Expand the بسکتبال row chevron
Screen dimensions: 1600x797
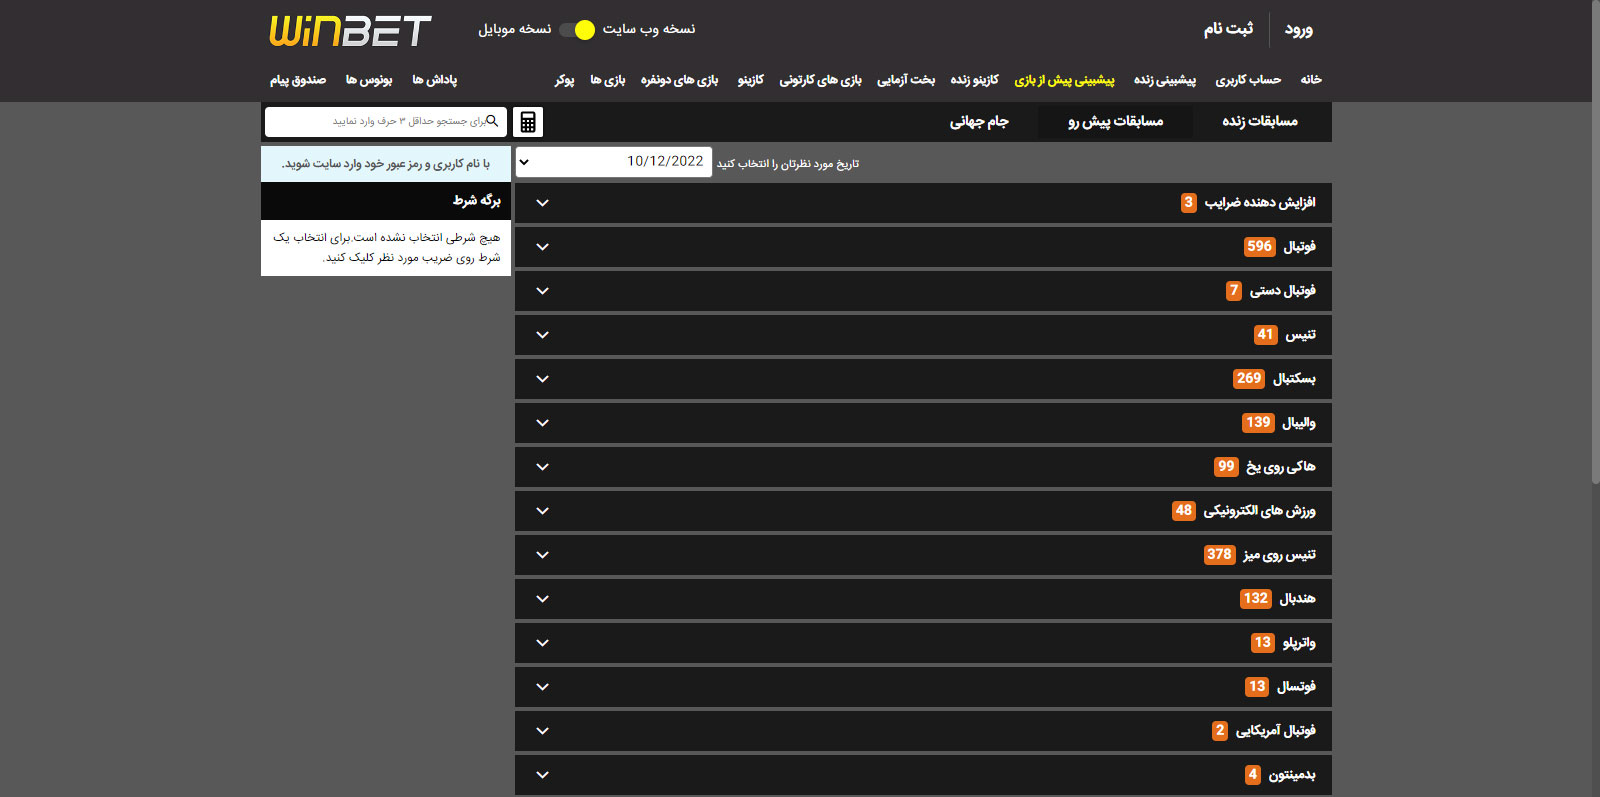542,379
